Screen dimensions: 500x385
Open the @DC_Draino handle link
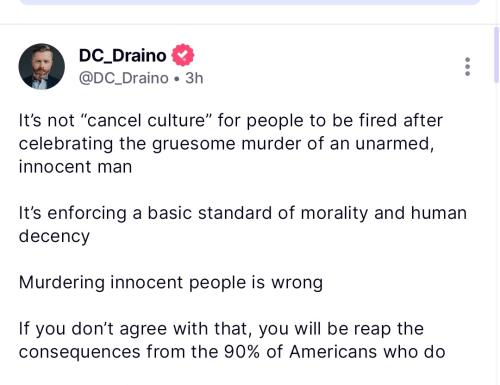[124, 79]
